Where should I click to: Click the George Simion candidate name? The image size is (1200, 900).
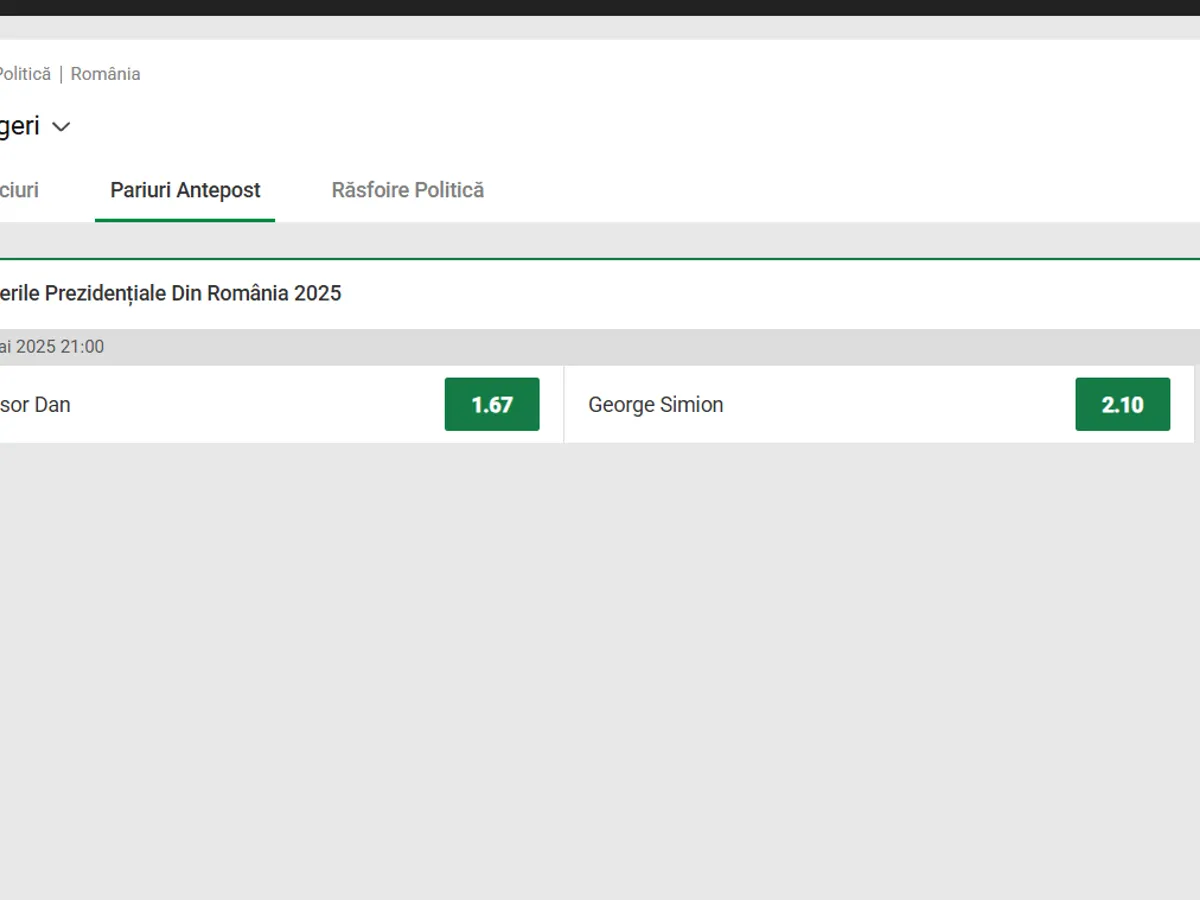[655, 405]
